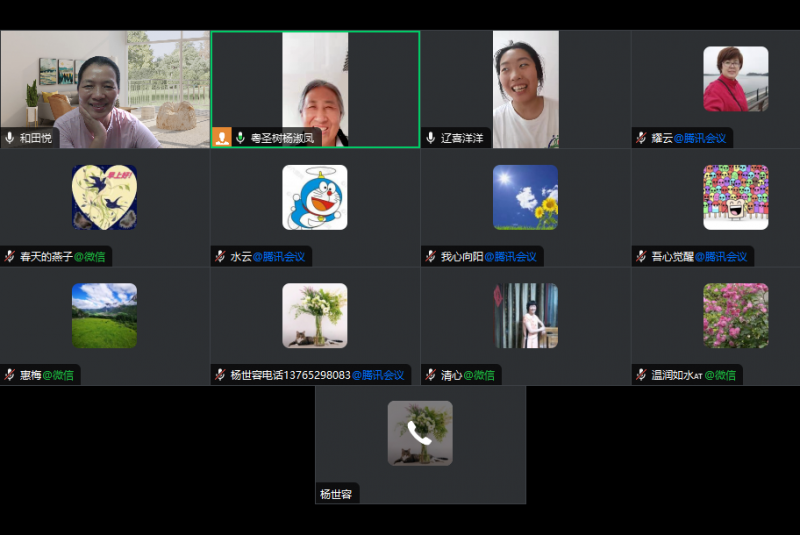The height and width of the screenshot is (535, 800).
Task: Click the phone call icon on 杨世容's tile
Action: (x=420, y=433)
